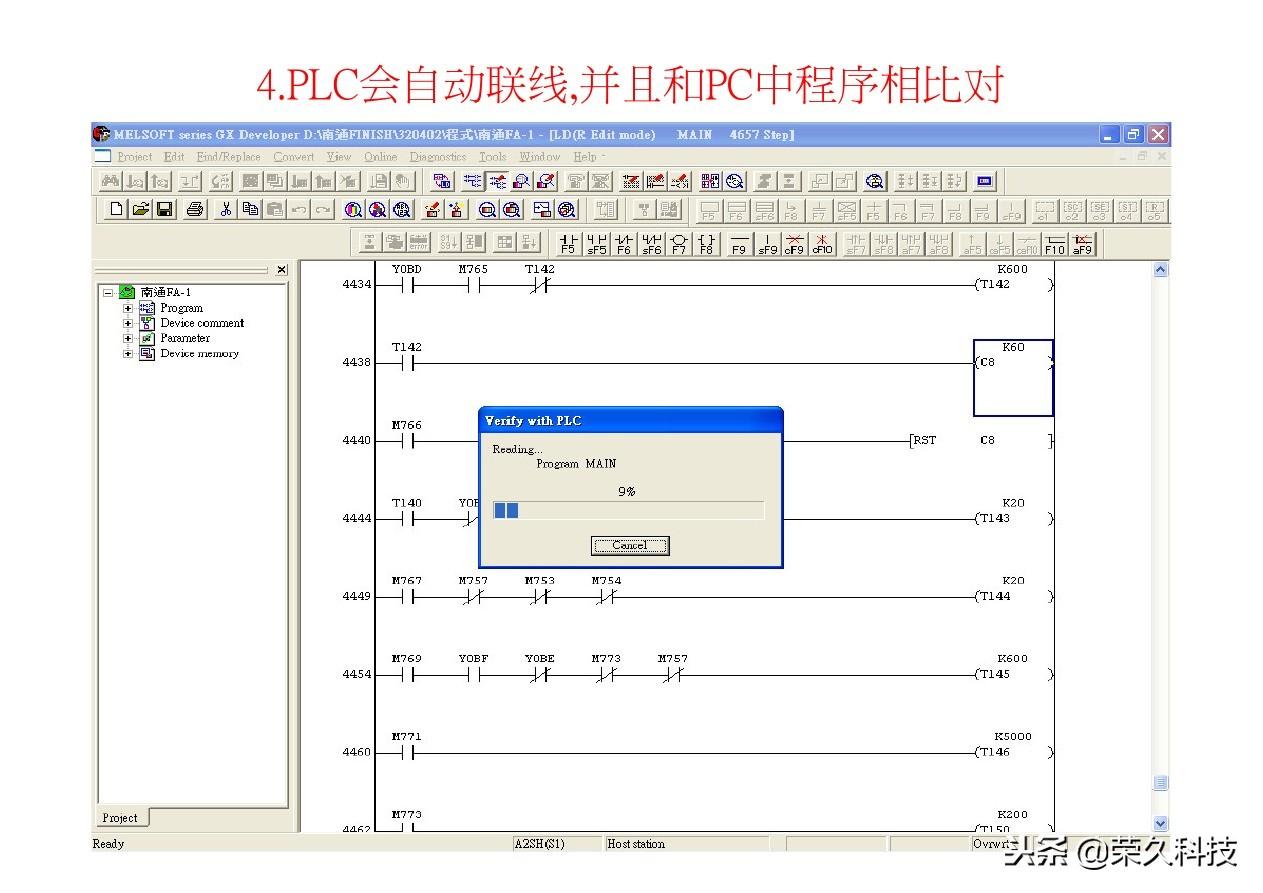
Task: Open the Online menu
Action: click(x=380, y=157)
